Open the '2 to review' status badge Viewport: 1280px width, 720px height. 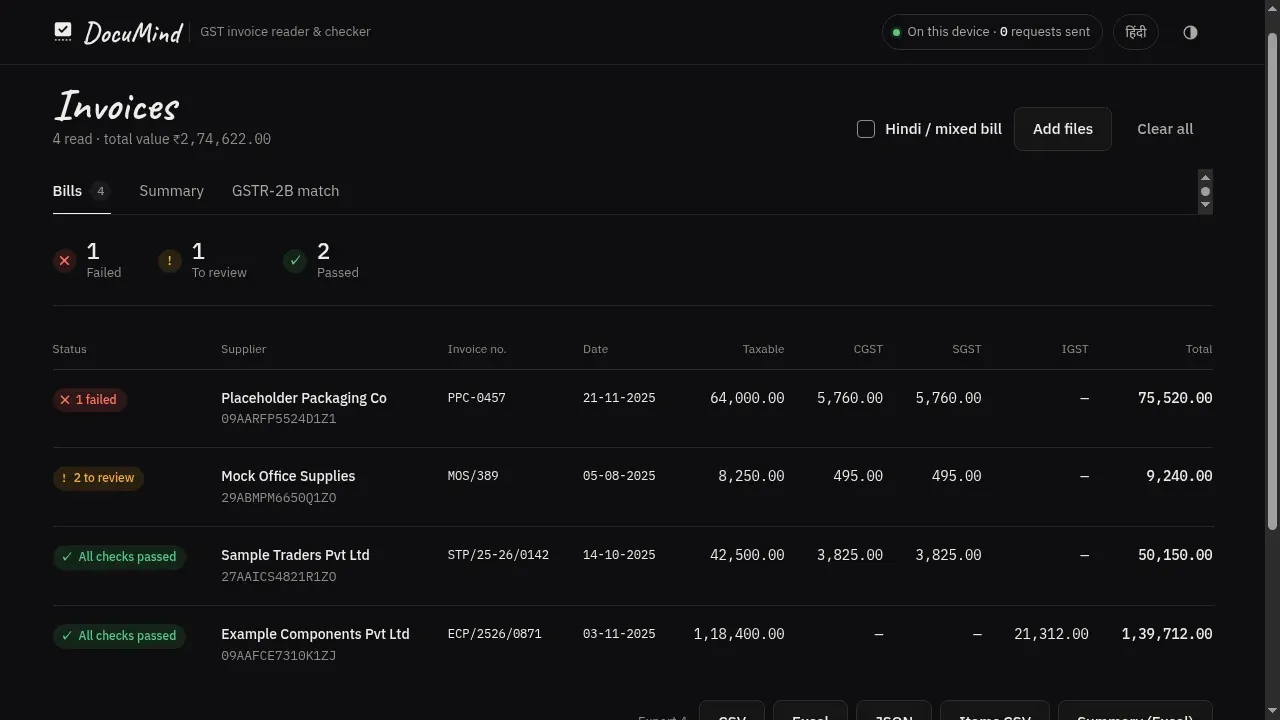[98, 478]
